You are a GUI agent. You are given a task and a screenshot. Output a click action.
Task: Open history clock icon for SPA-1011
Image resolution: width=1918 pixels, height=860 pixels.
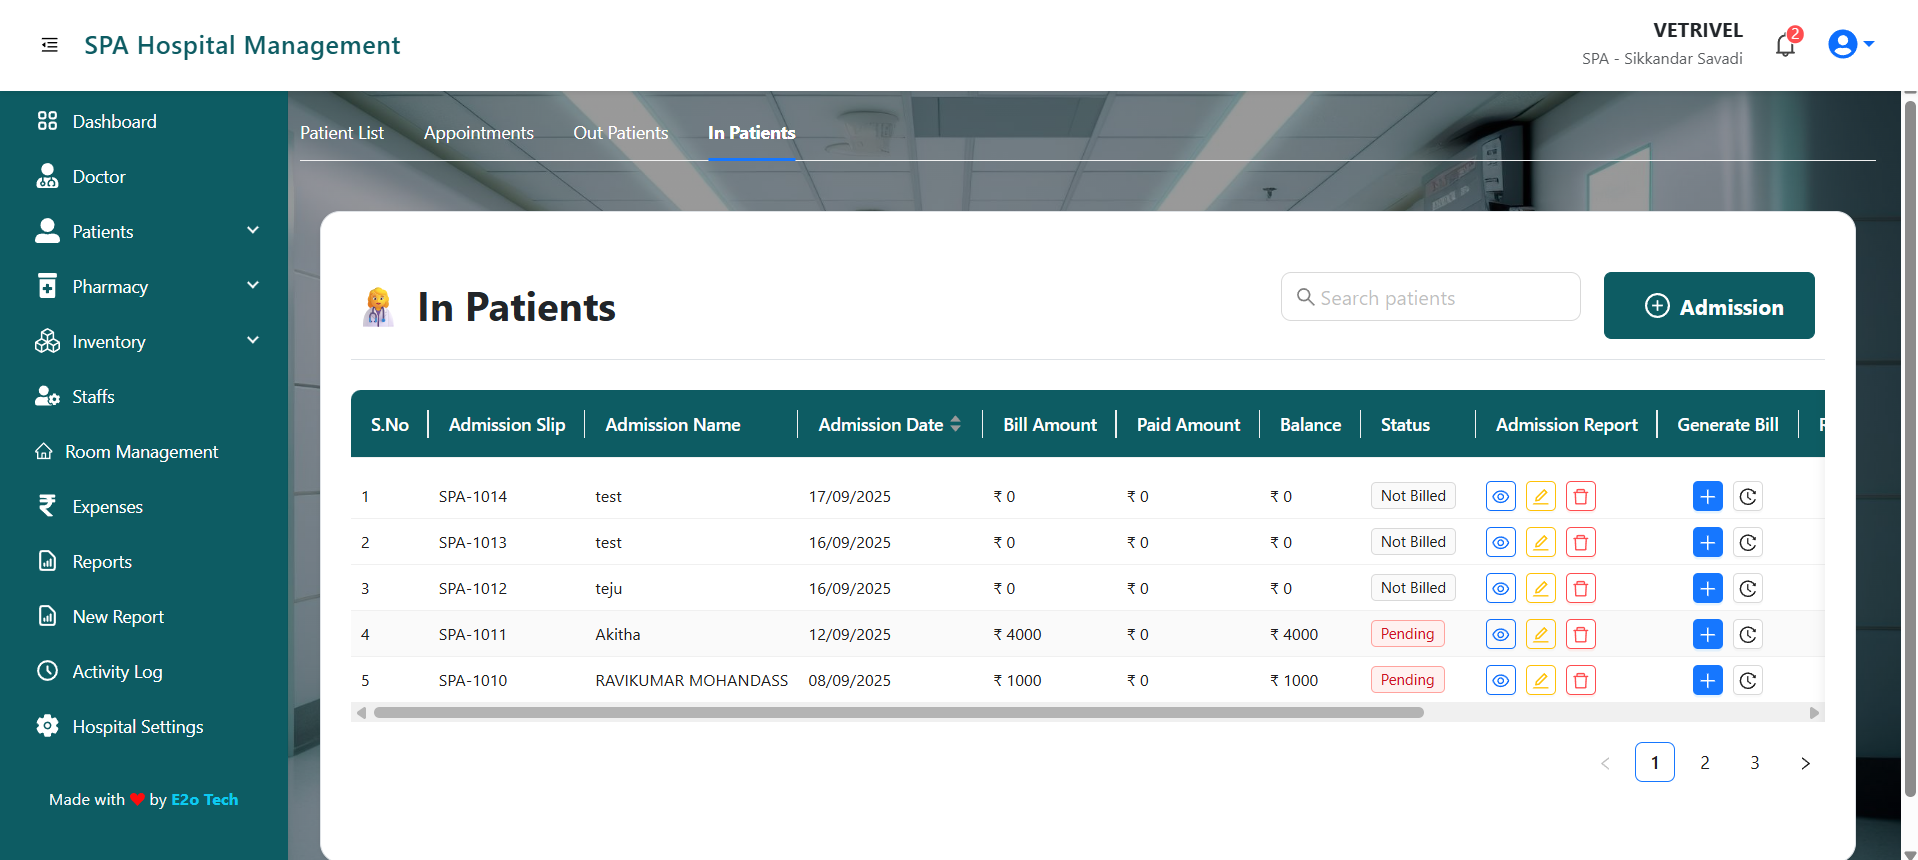[1747, 635]
